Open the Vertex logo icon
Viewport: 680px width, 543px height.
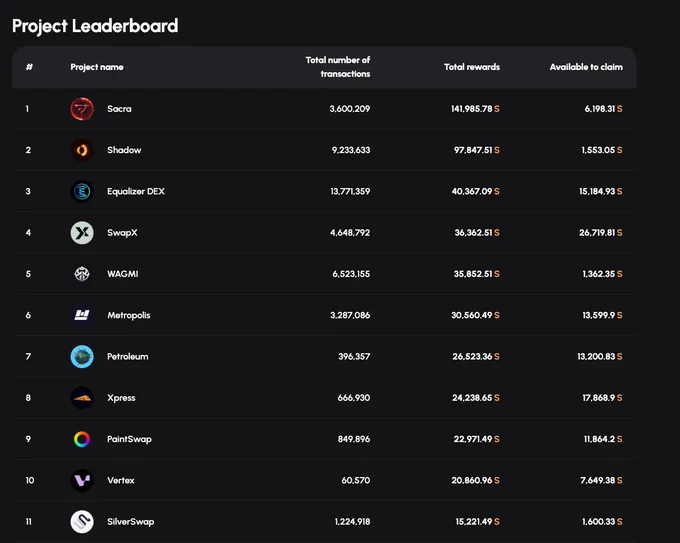(82, 481)
